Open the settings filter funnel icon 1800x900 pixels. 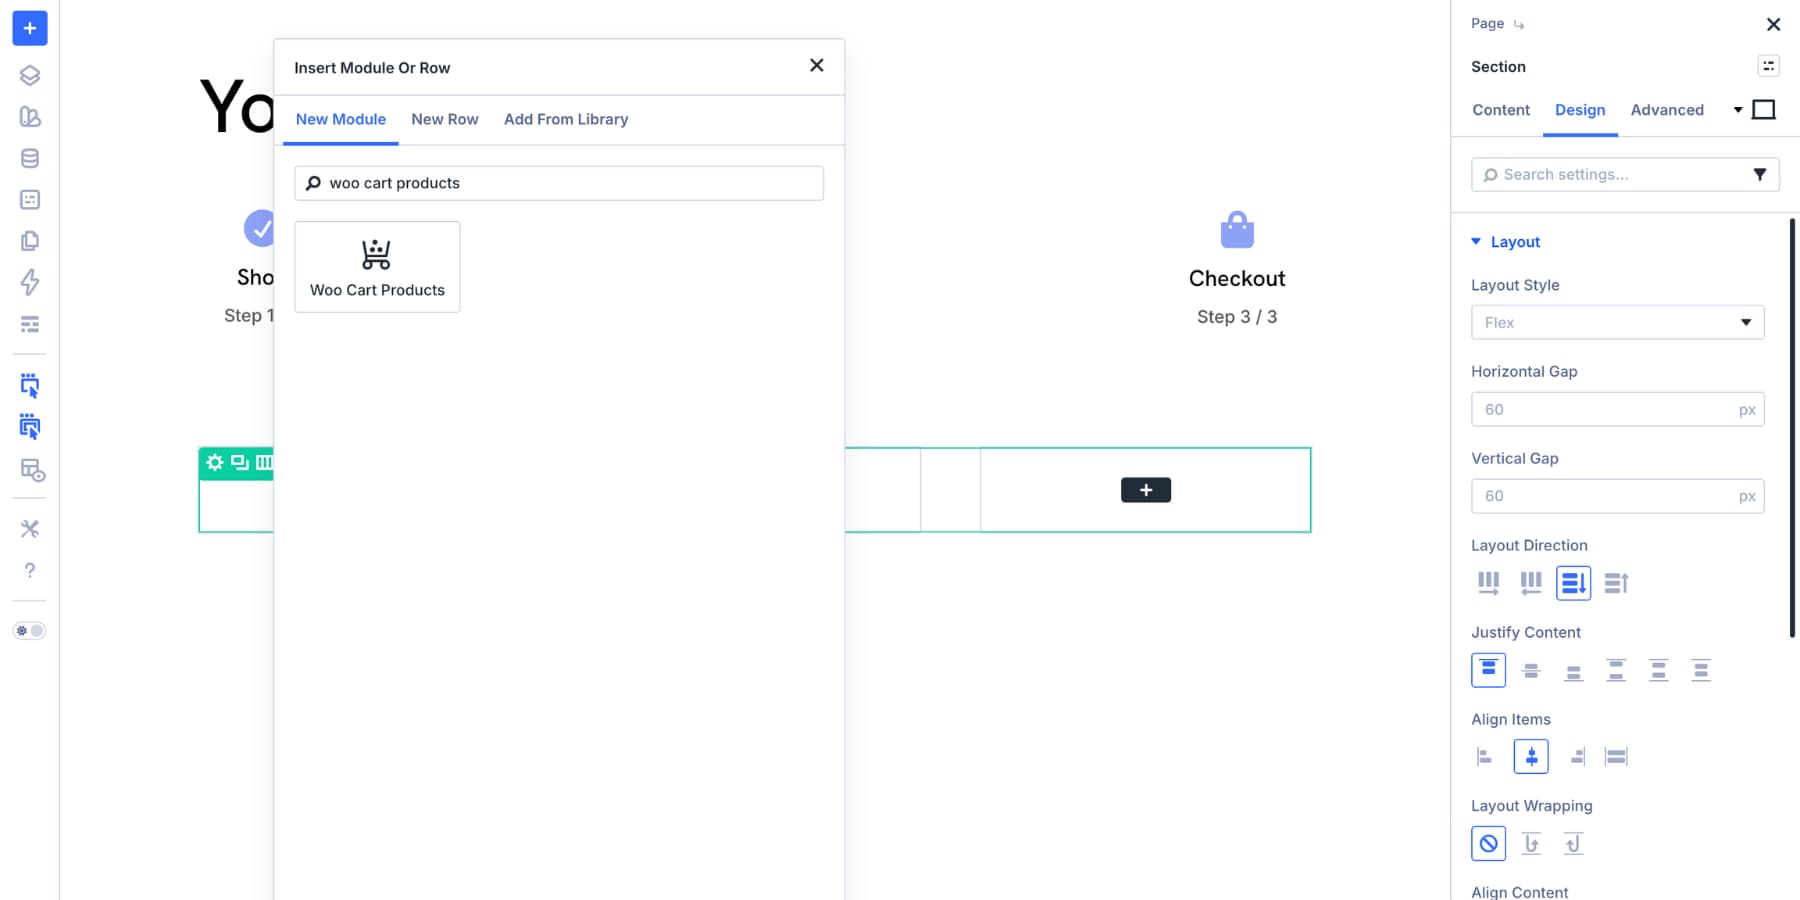(x=1760, y=174)
